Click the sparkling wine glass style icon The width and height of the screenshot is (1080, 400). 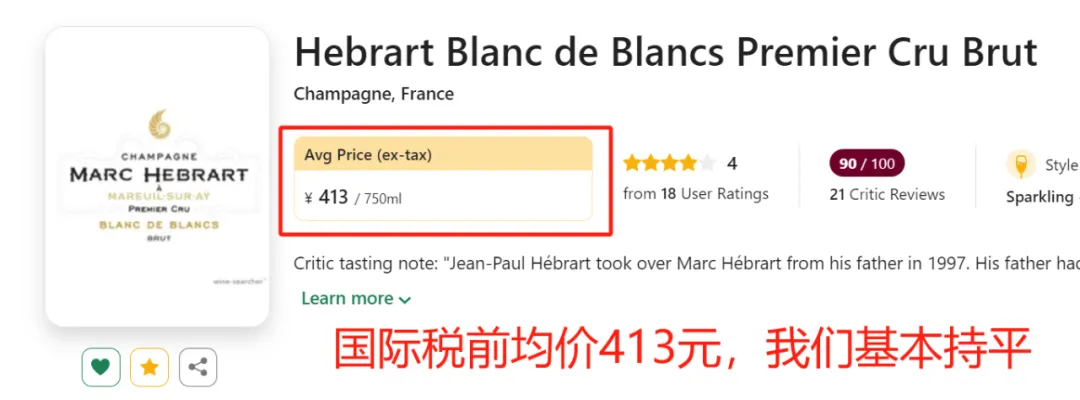coord(1021,165)
